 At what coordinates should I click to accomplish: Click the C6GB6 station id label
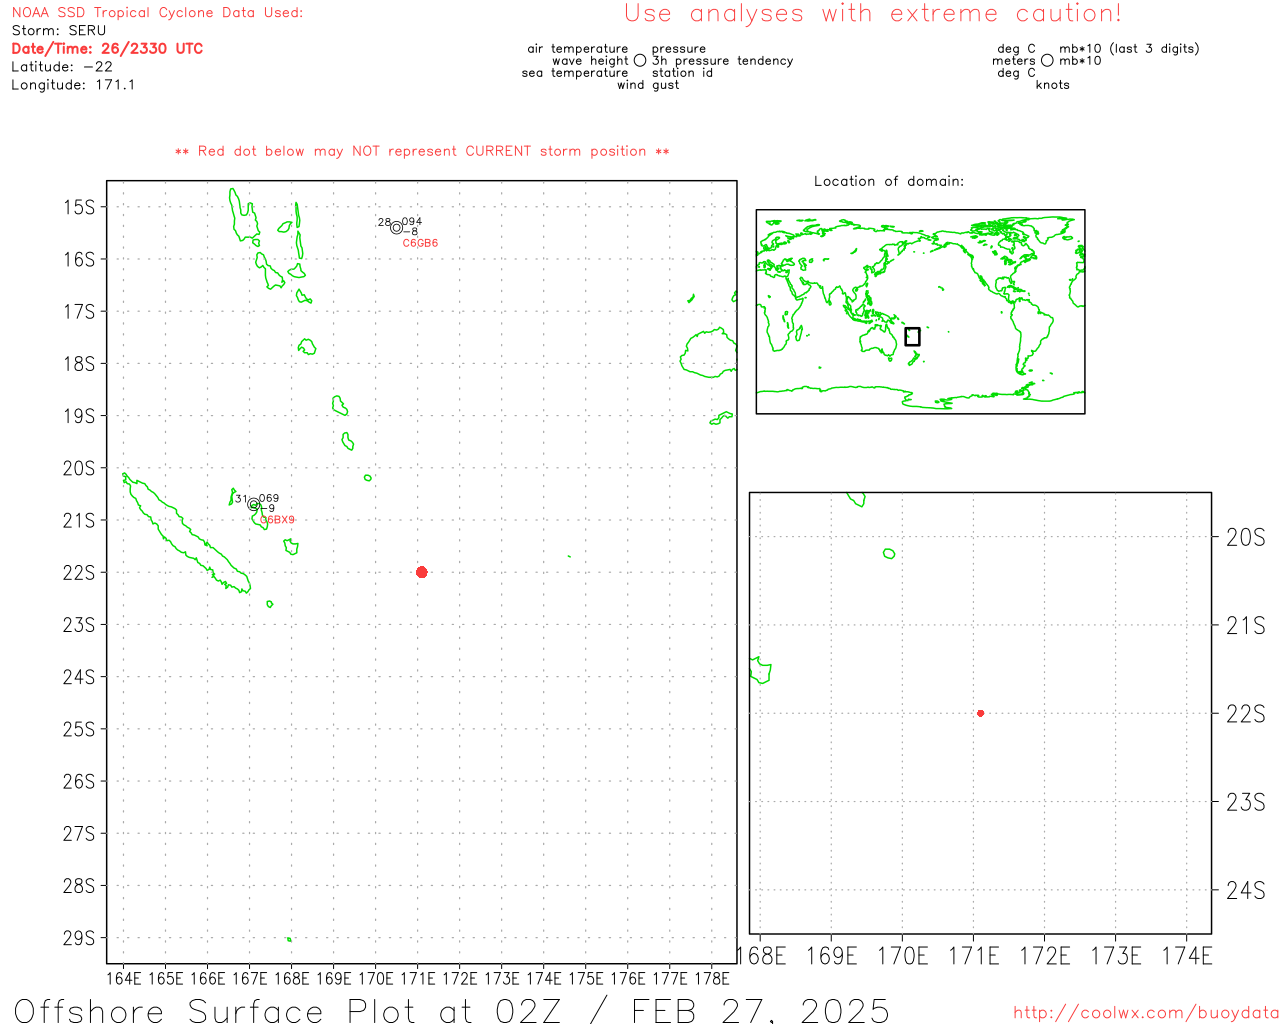[x=420, y=243]
